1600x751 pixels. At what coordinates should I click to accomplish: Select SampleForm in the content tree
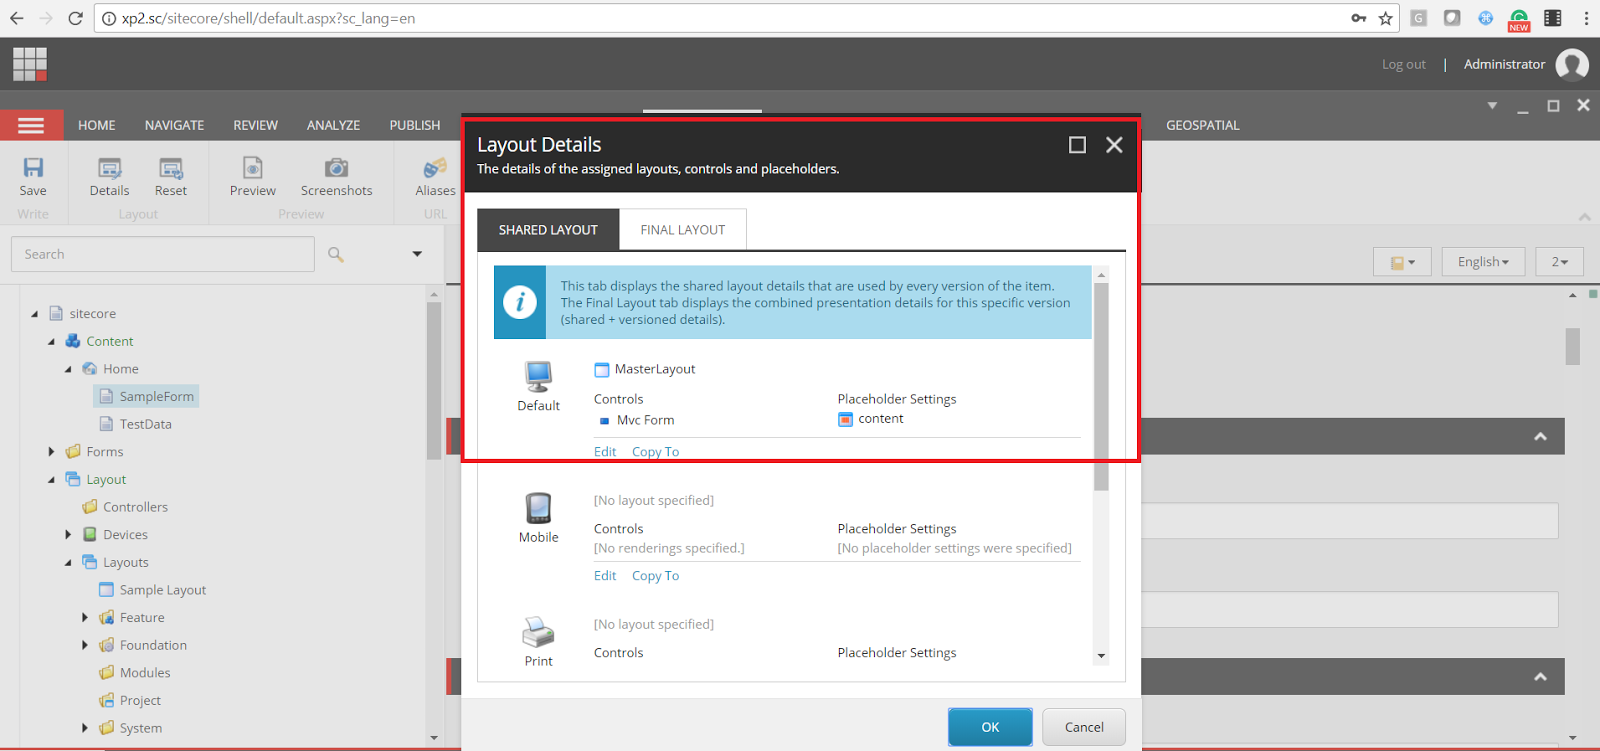pos(146,397)
